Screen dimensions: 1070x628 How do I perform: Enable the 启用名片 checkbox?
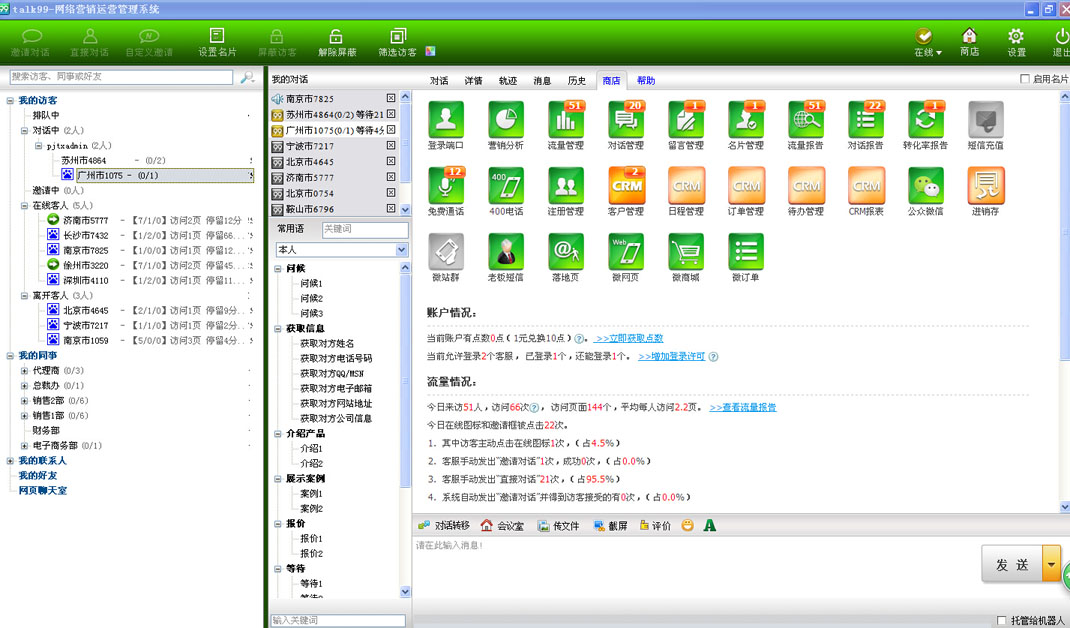(1024, 79)
